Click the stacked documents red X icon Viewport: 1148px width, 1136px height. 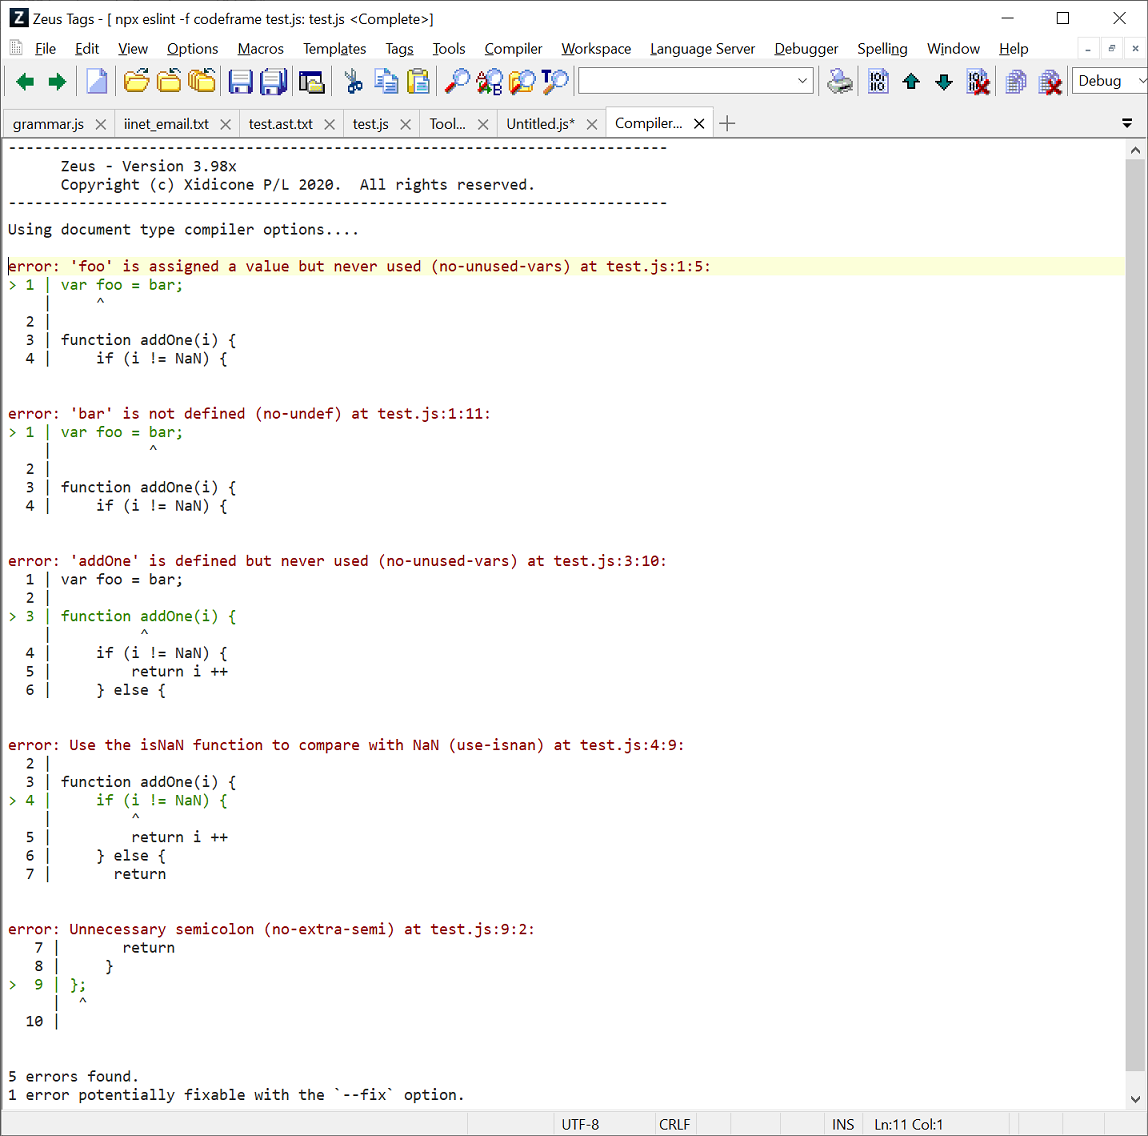[x=1050, y=81]
